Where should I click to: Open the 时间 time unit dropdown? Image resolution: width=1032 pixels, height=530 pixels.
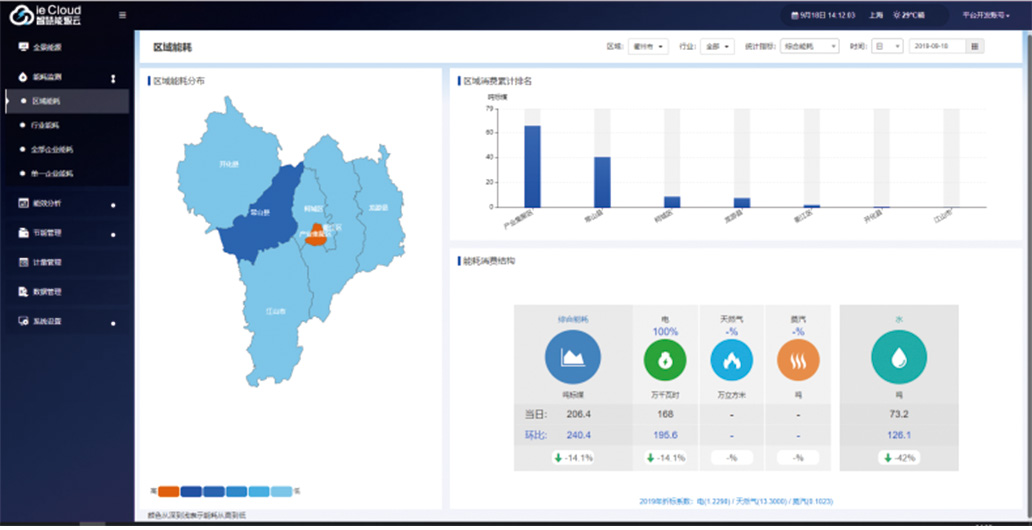click(x=887, y=46)
